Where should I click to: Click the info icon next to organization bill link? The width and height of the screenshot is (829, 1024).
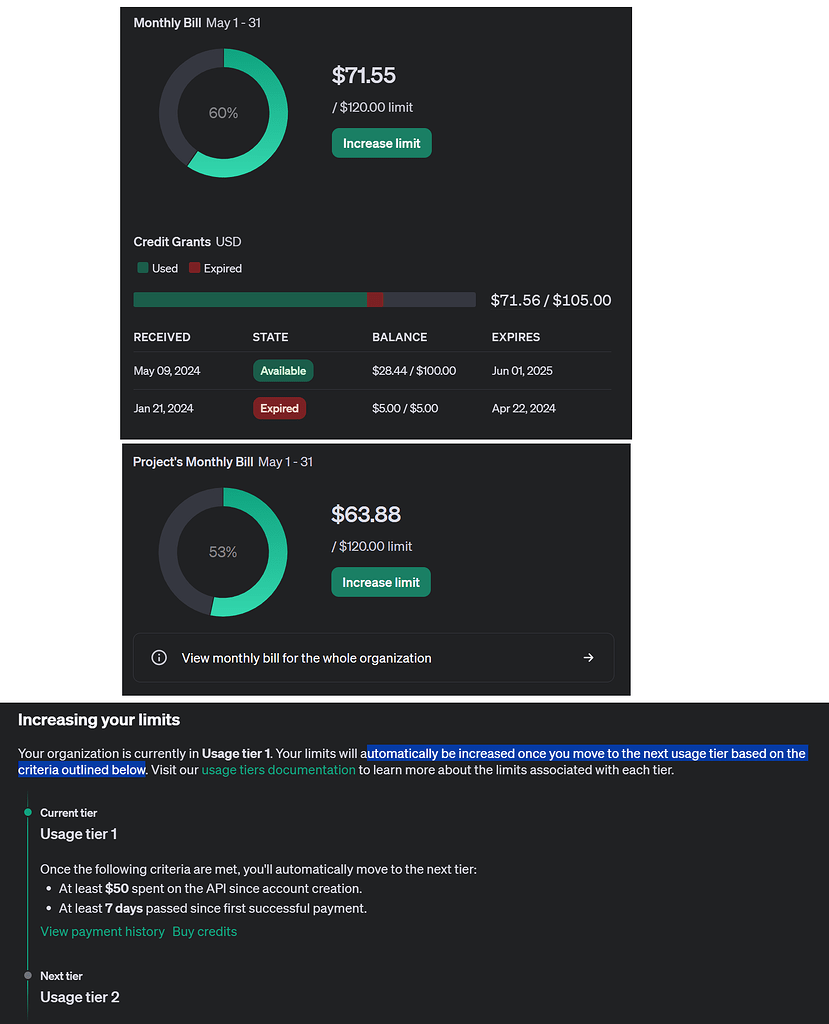159,657
